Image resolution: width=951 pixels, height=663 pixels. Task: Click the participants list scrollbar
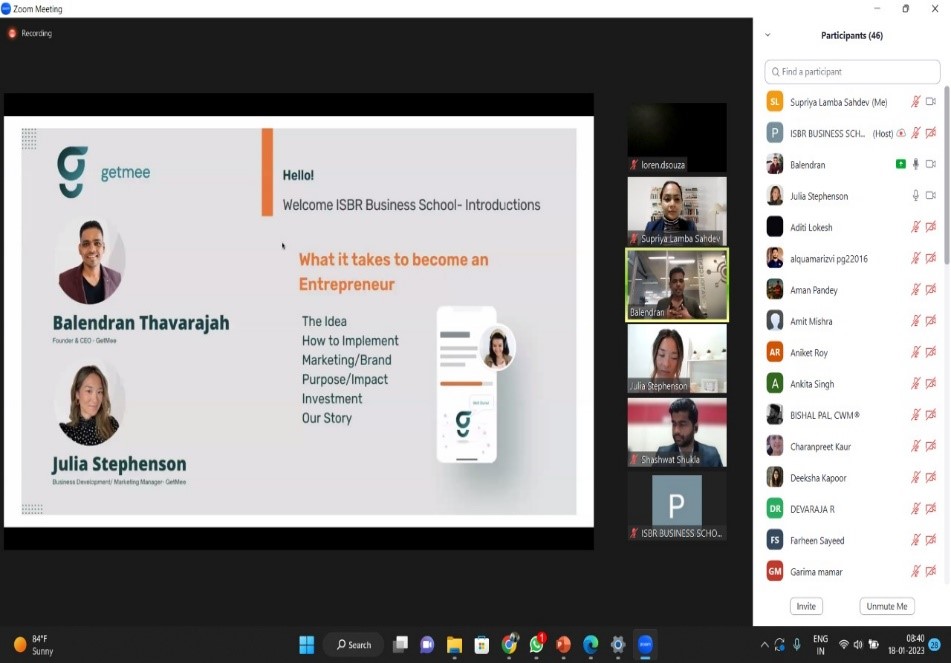point(947,176)
